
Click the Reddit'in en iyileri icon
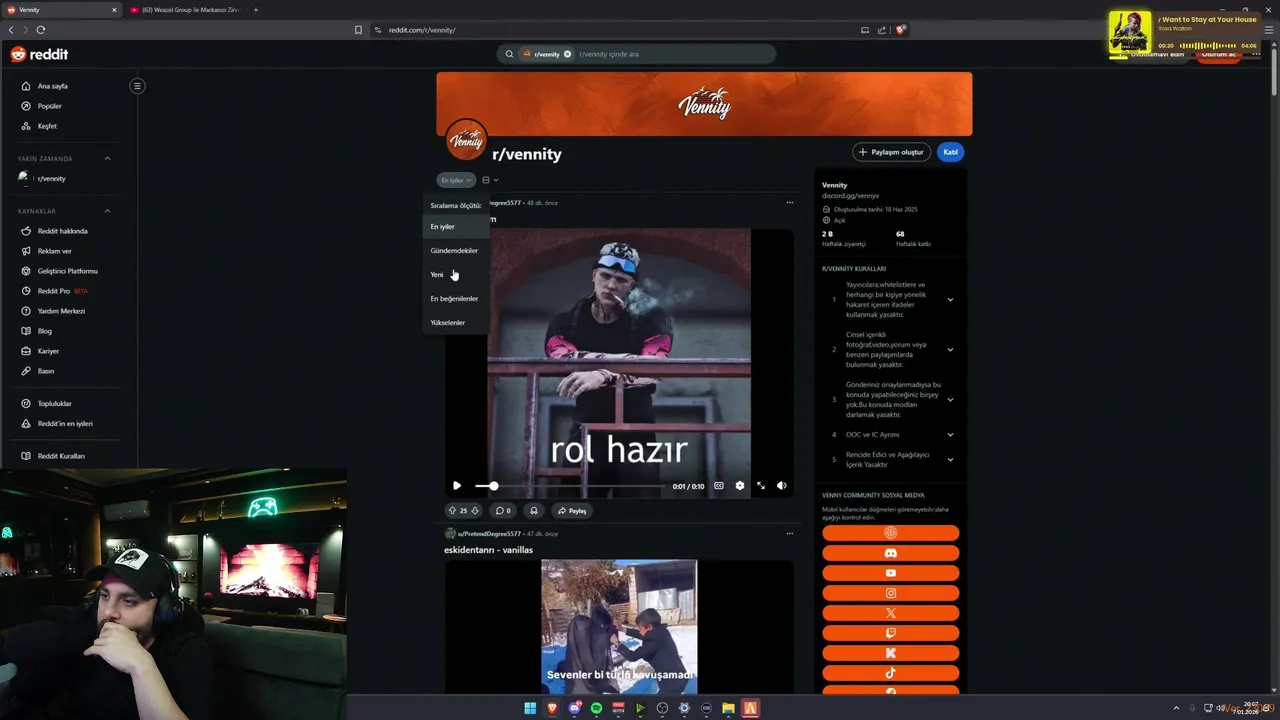(x=26, y=424)
